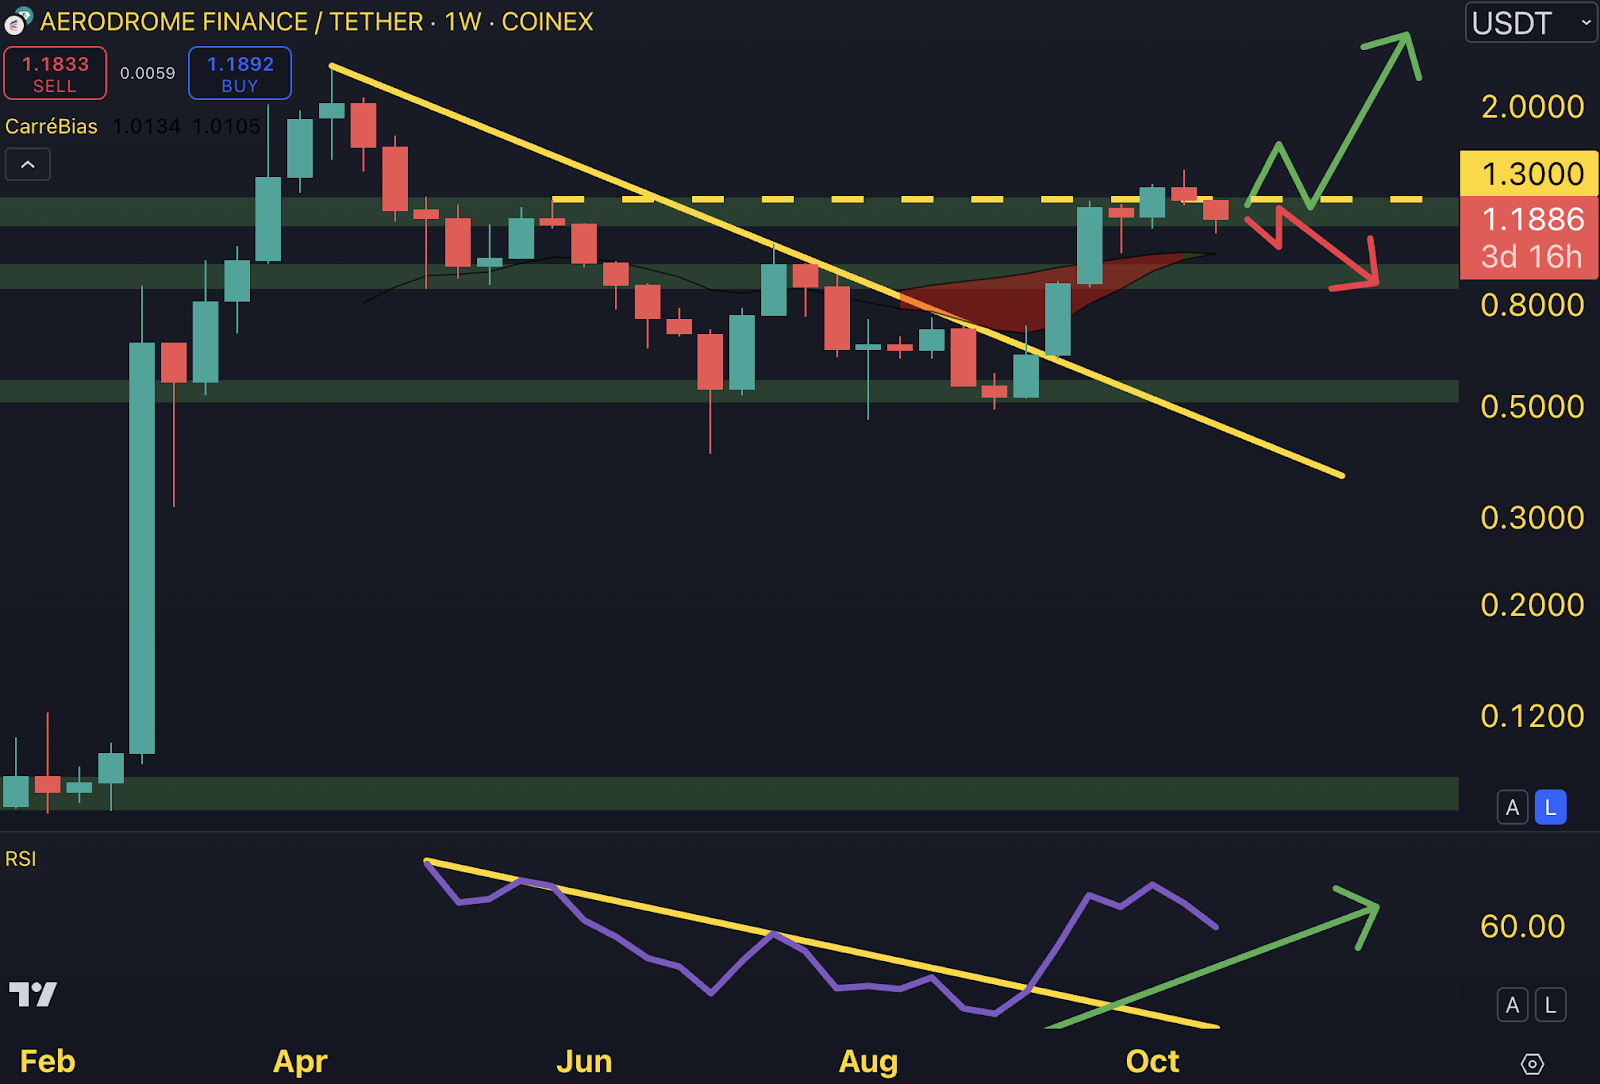The image size is (1600, 1084).
Task: Click the RSI indicator label
Action: [20, 858]
